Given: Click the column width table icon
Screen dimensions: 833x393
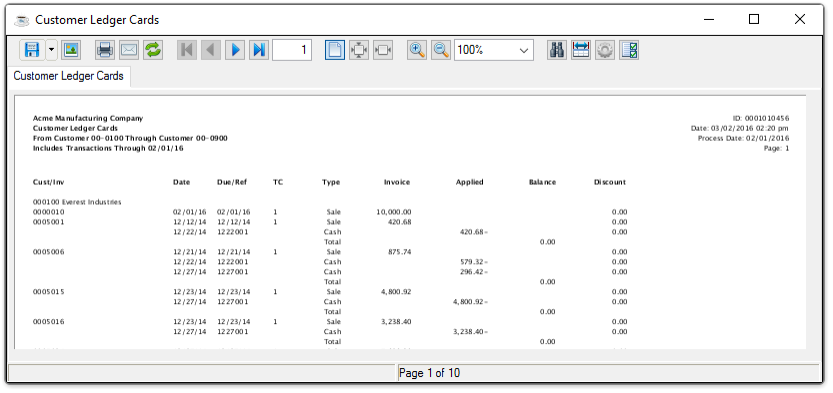Looking at the screenshot, I should coord(581,50).
